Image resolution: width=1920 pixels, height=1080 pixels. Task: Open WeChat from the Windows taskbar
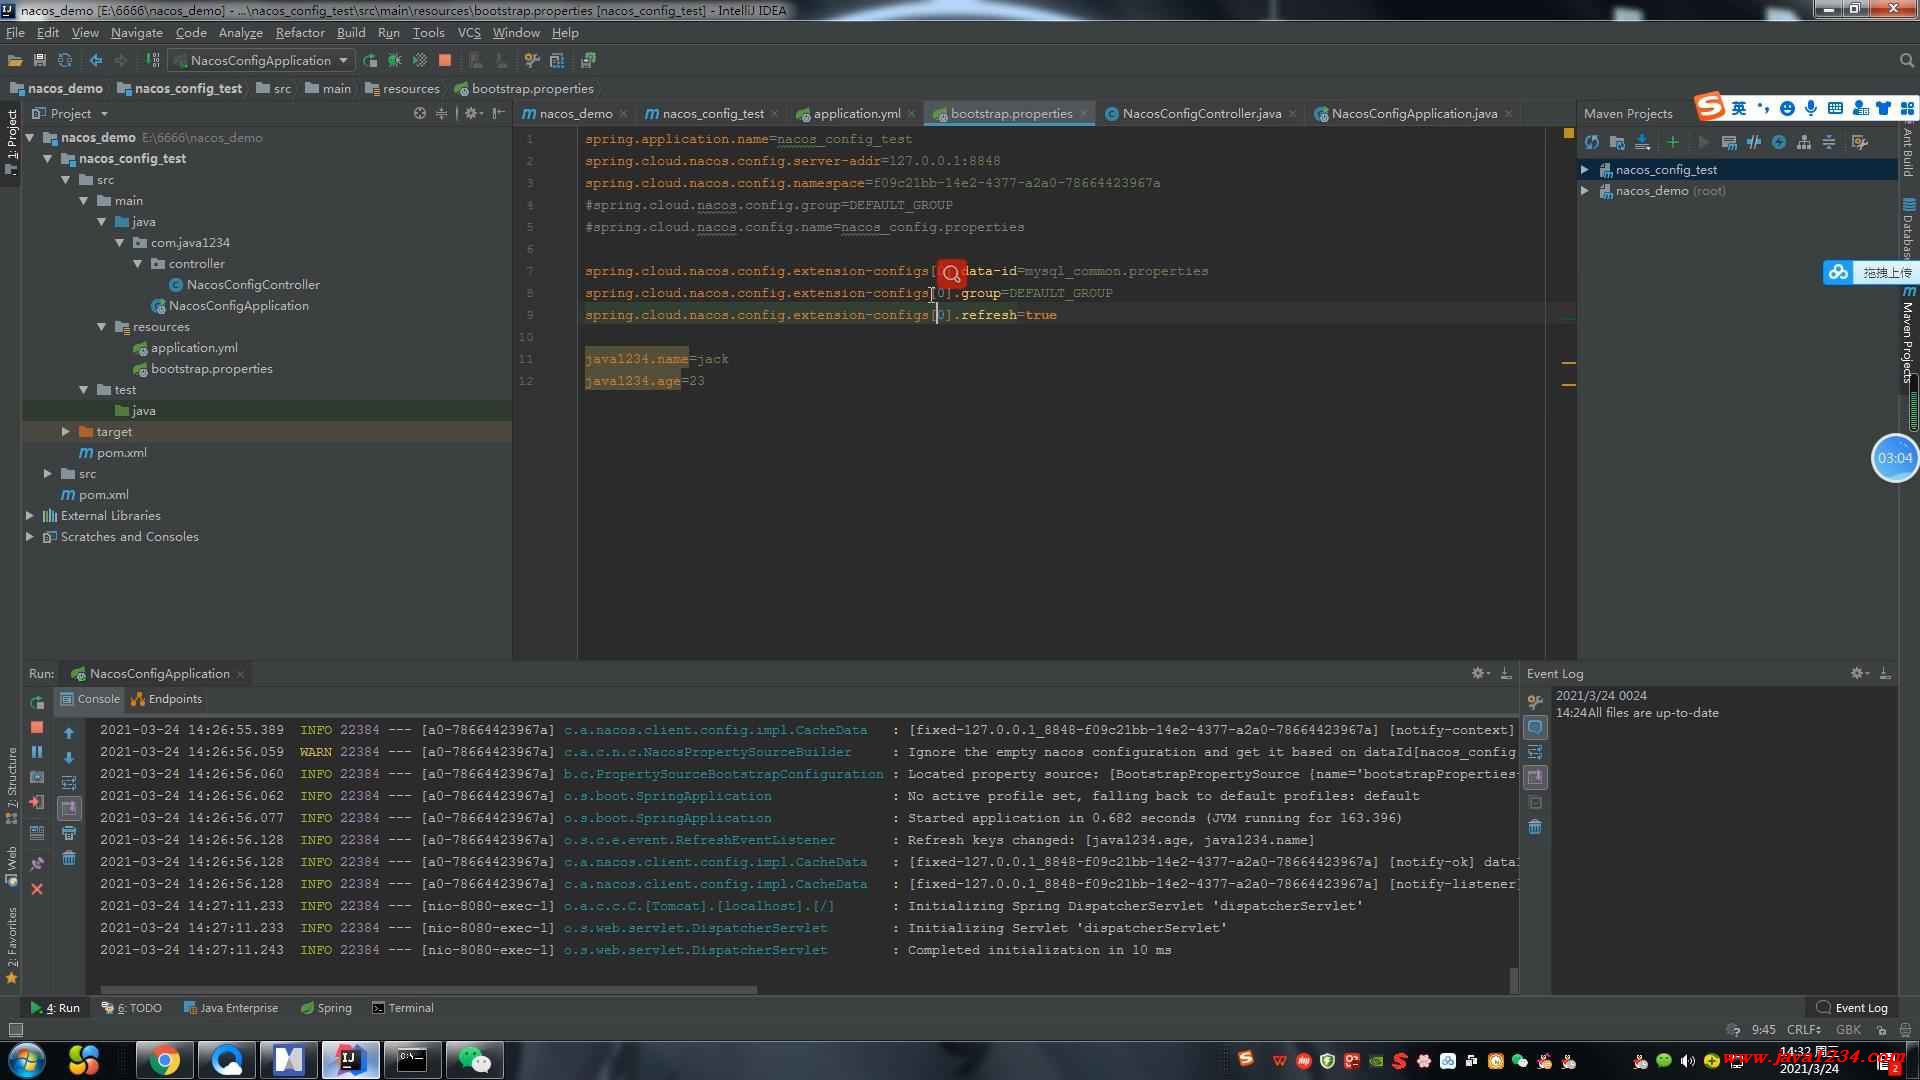[x=474, y=1060]
